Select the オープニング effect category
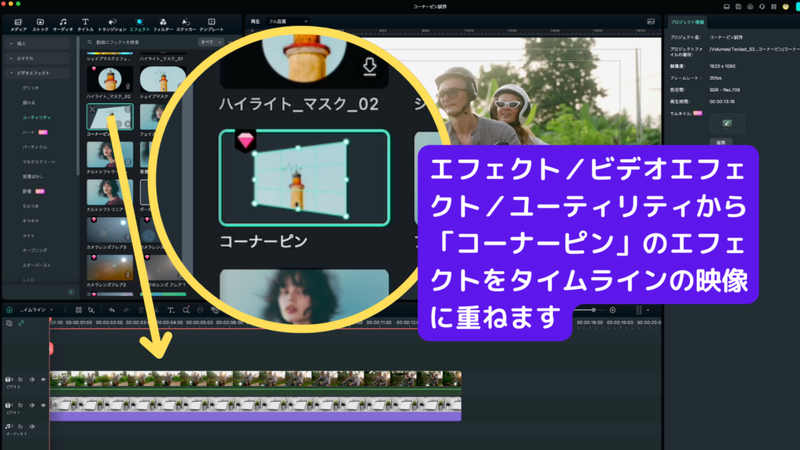 click(35, 251)
